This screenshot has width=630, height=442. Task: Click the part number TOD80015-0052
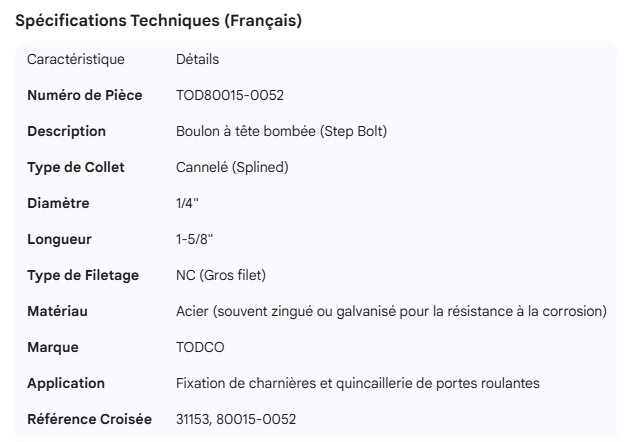pos(228,95)
